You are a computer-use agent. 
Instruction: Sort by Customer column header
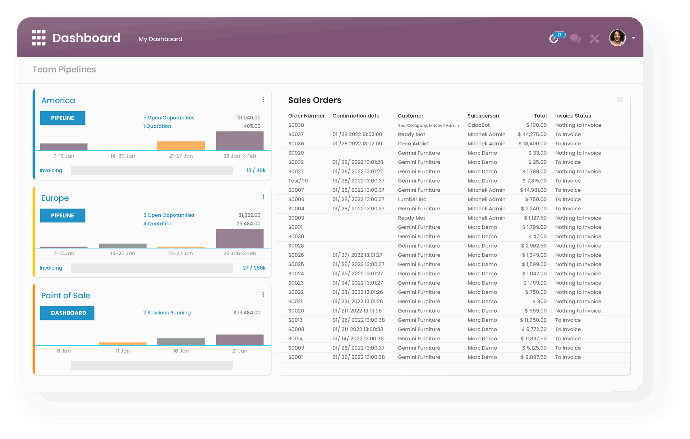(x=411, y=116)
